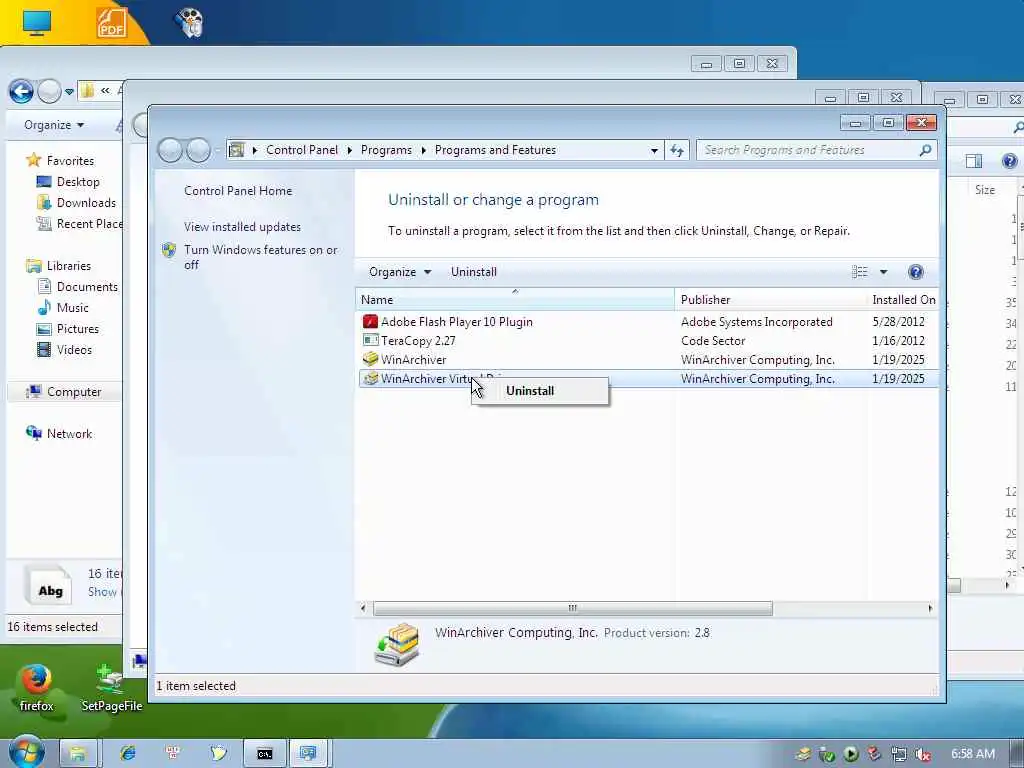Screen dimensions: 1024x768
Task: Open Favorites in Explorer sidebar
Action: tap(70, 161)
